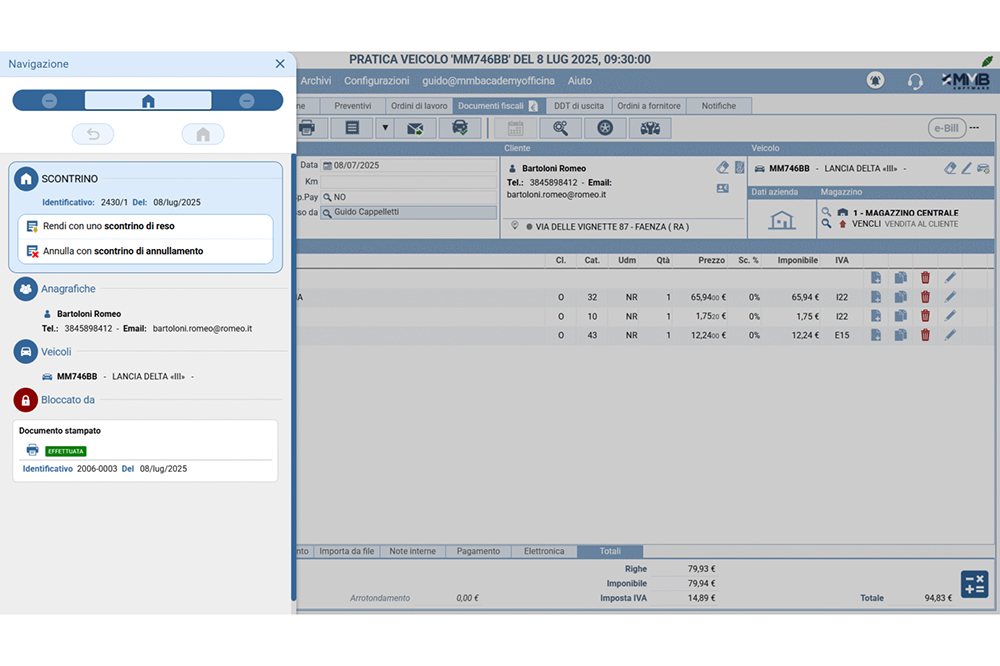The width and height of the screenshot is (1000, 666).
Task: Click the home icon in the navigation bar
Action: tap(148, 101)
